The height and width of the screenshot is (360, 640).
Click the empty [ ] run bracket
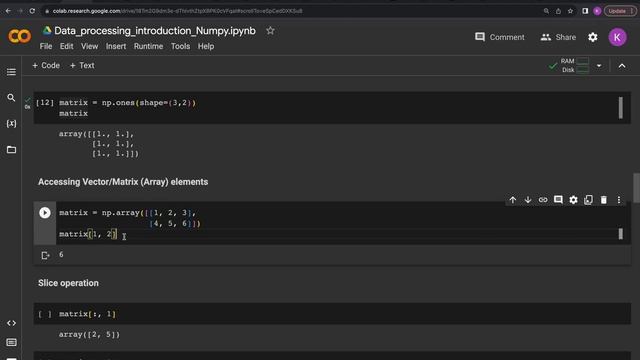click(x=45, y=314)
